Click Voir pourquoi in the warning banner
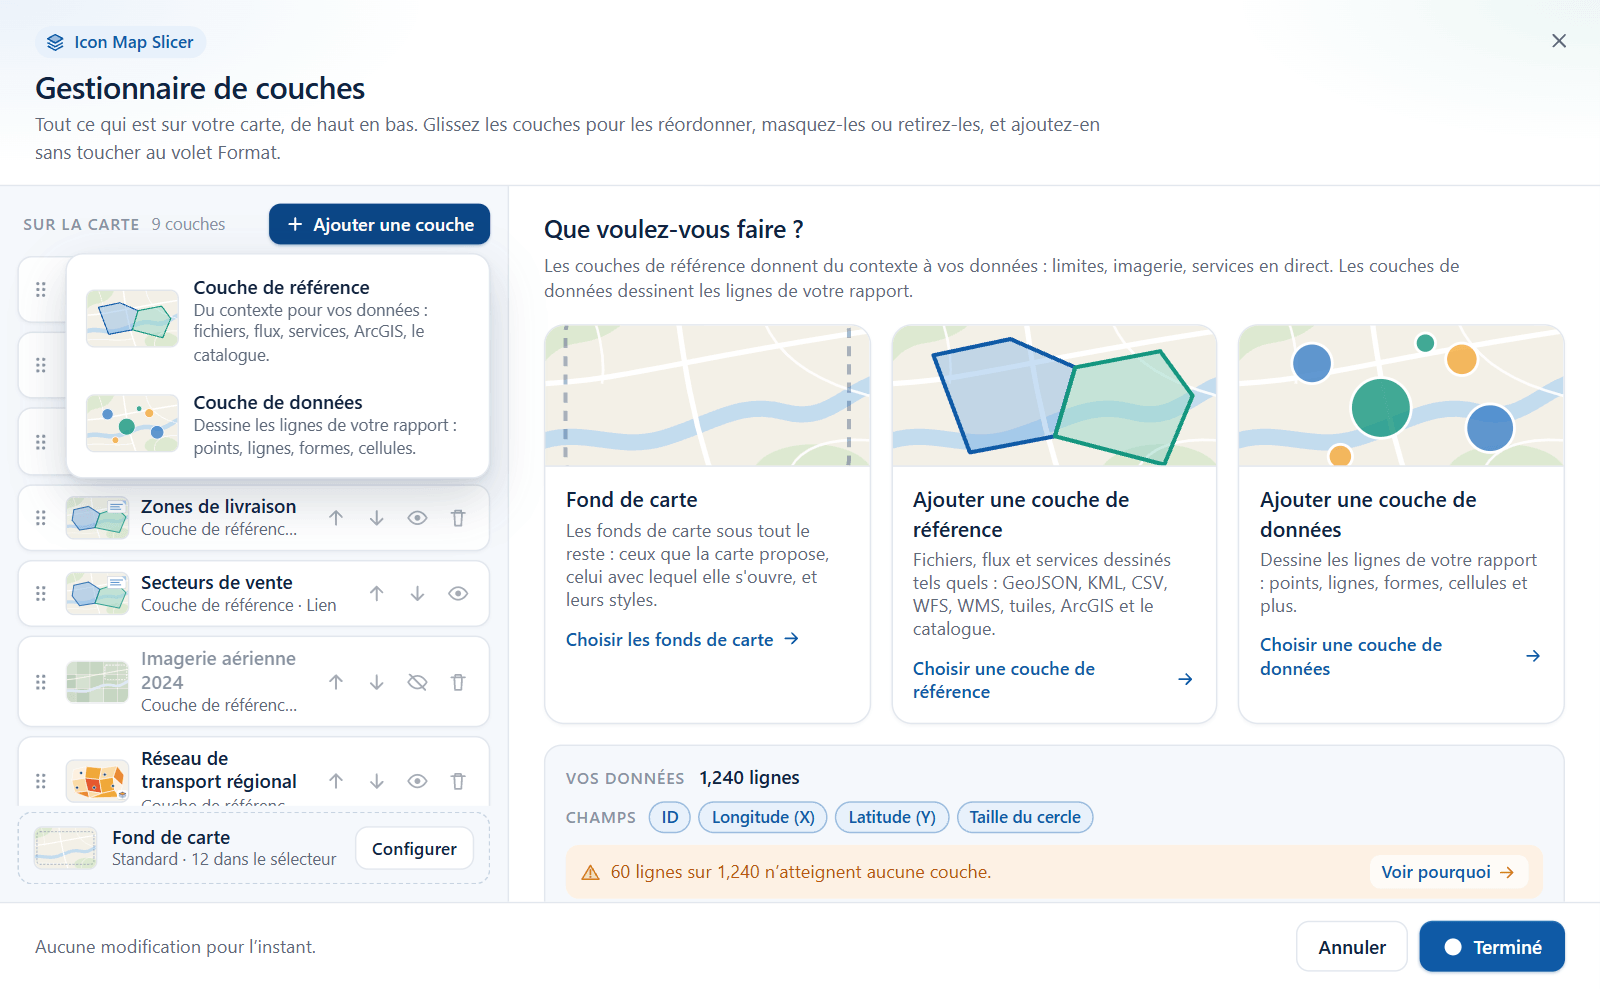Screen dimensions: 1600x989 pos(1448,872)
